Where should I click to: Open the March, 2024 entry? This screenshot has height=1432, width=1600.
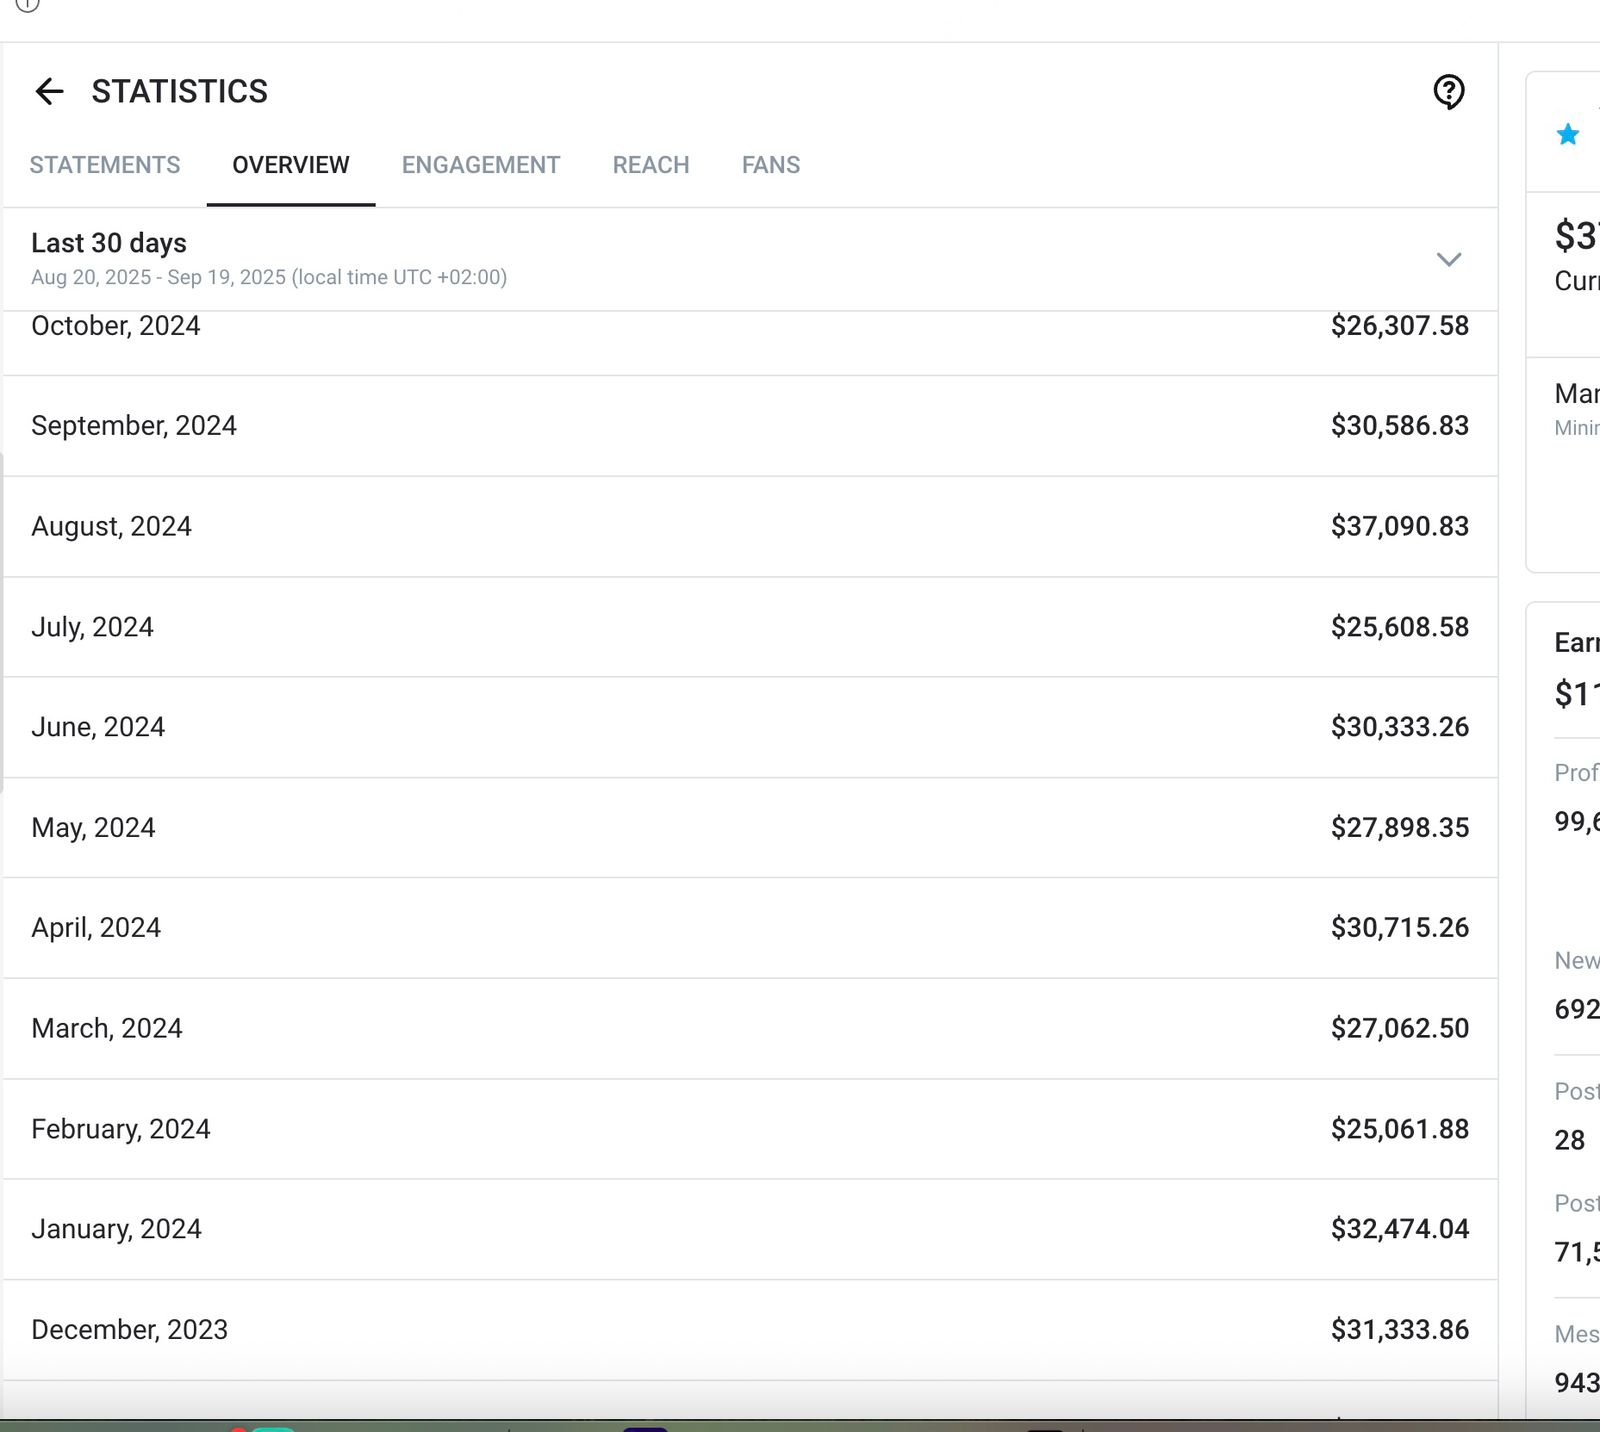click(750, 1028)
